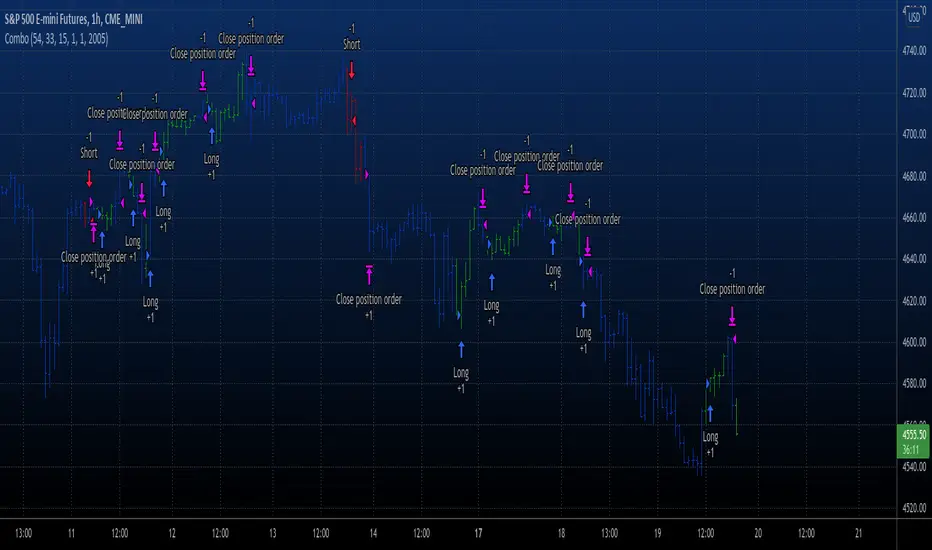Click the 4600.00 price axis label
This screenshot has width=932, height=550.
[x=914, y=342]
